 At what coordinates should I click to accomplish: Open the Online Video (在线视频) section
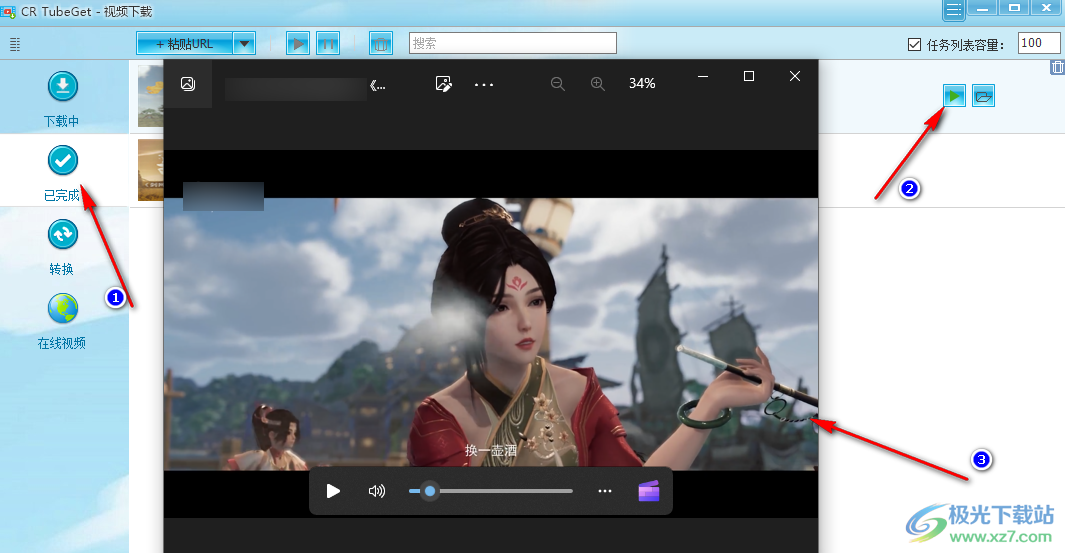pos(62,321)
